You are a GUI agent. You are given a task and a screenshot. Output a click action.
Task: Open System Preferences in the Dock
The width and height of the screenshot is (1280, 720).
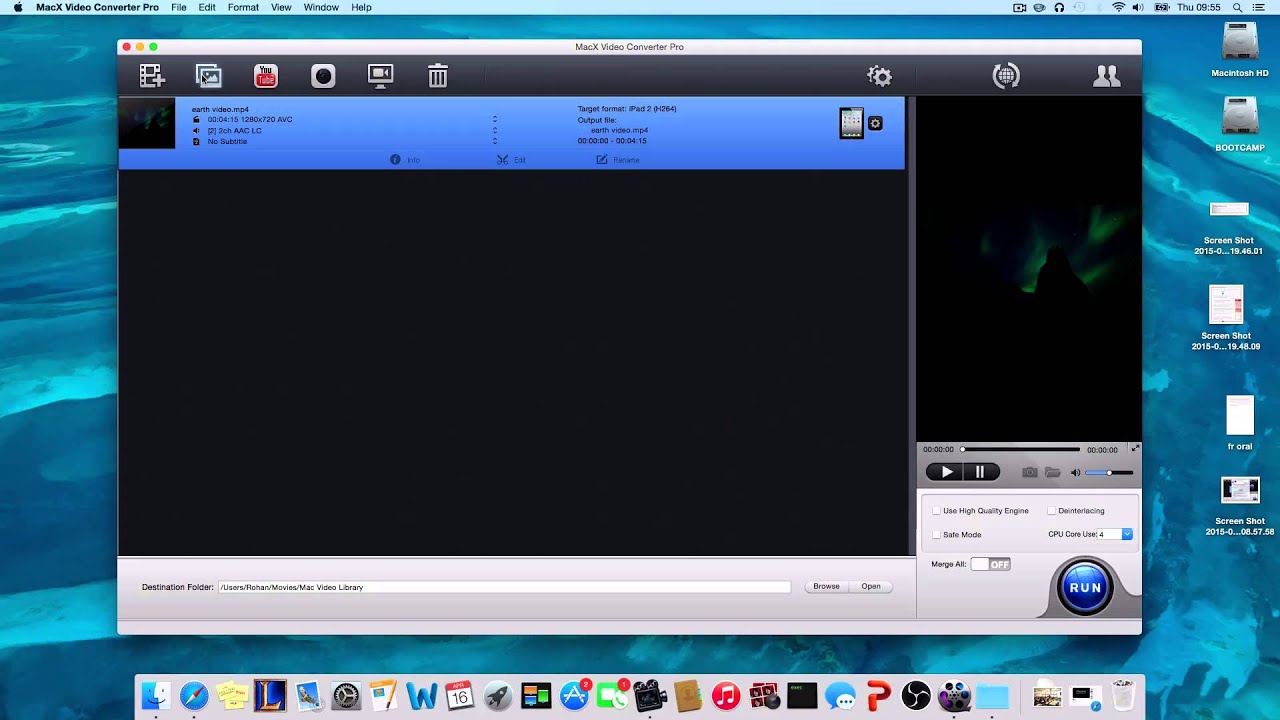(346, 695)
